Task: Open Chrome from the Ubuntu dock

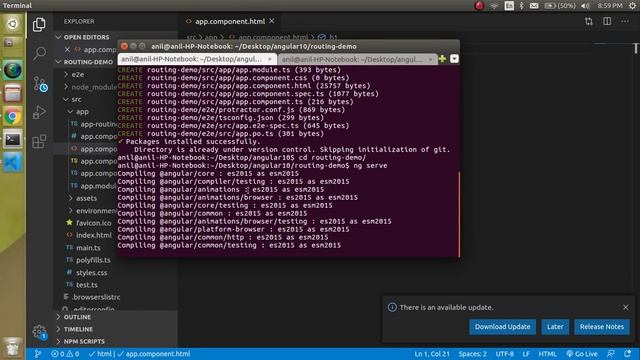Action: click(x=13, y=117)
